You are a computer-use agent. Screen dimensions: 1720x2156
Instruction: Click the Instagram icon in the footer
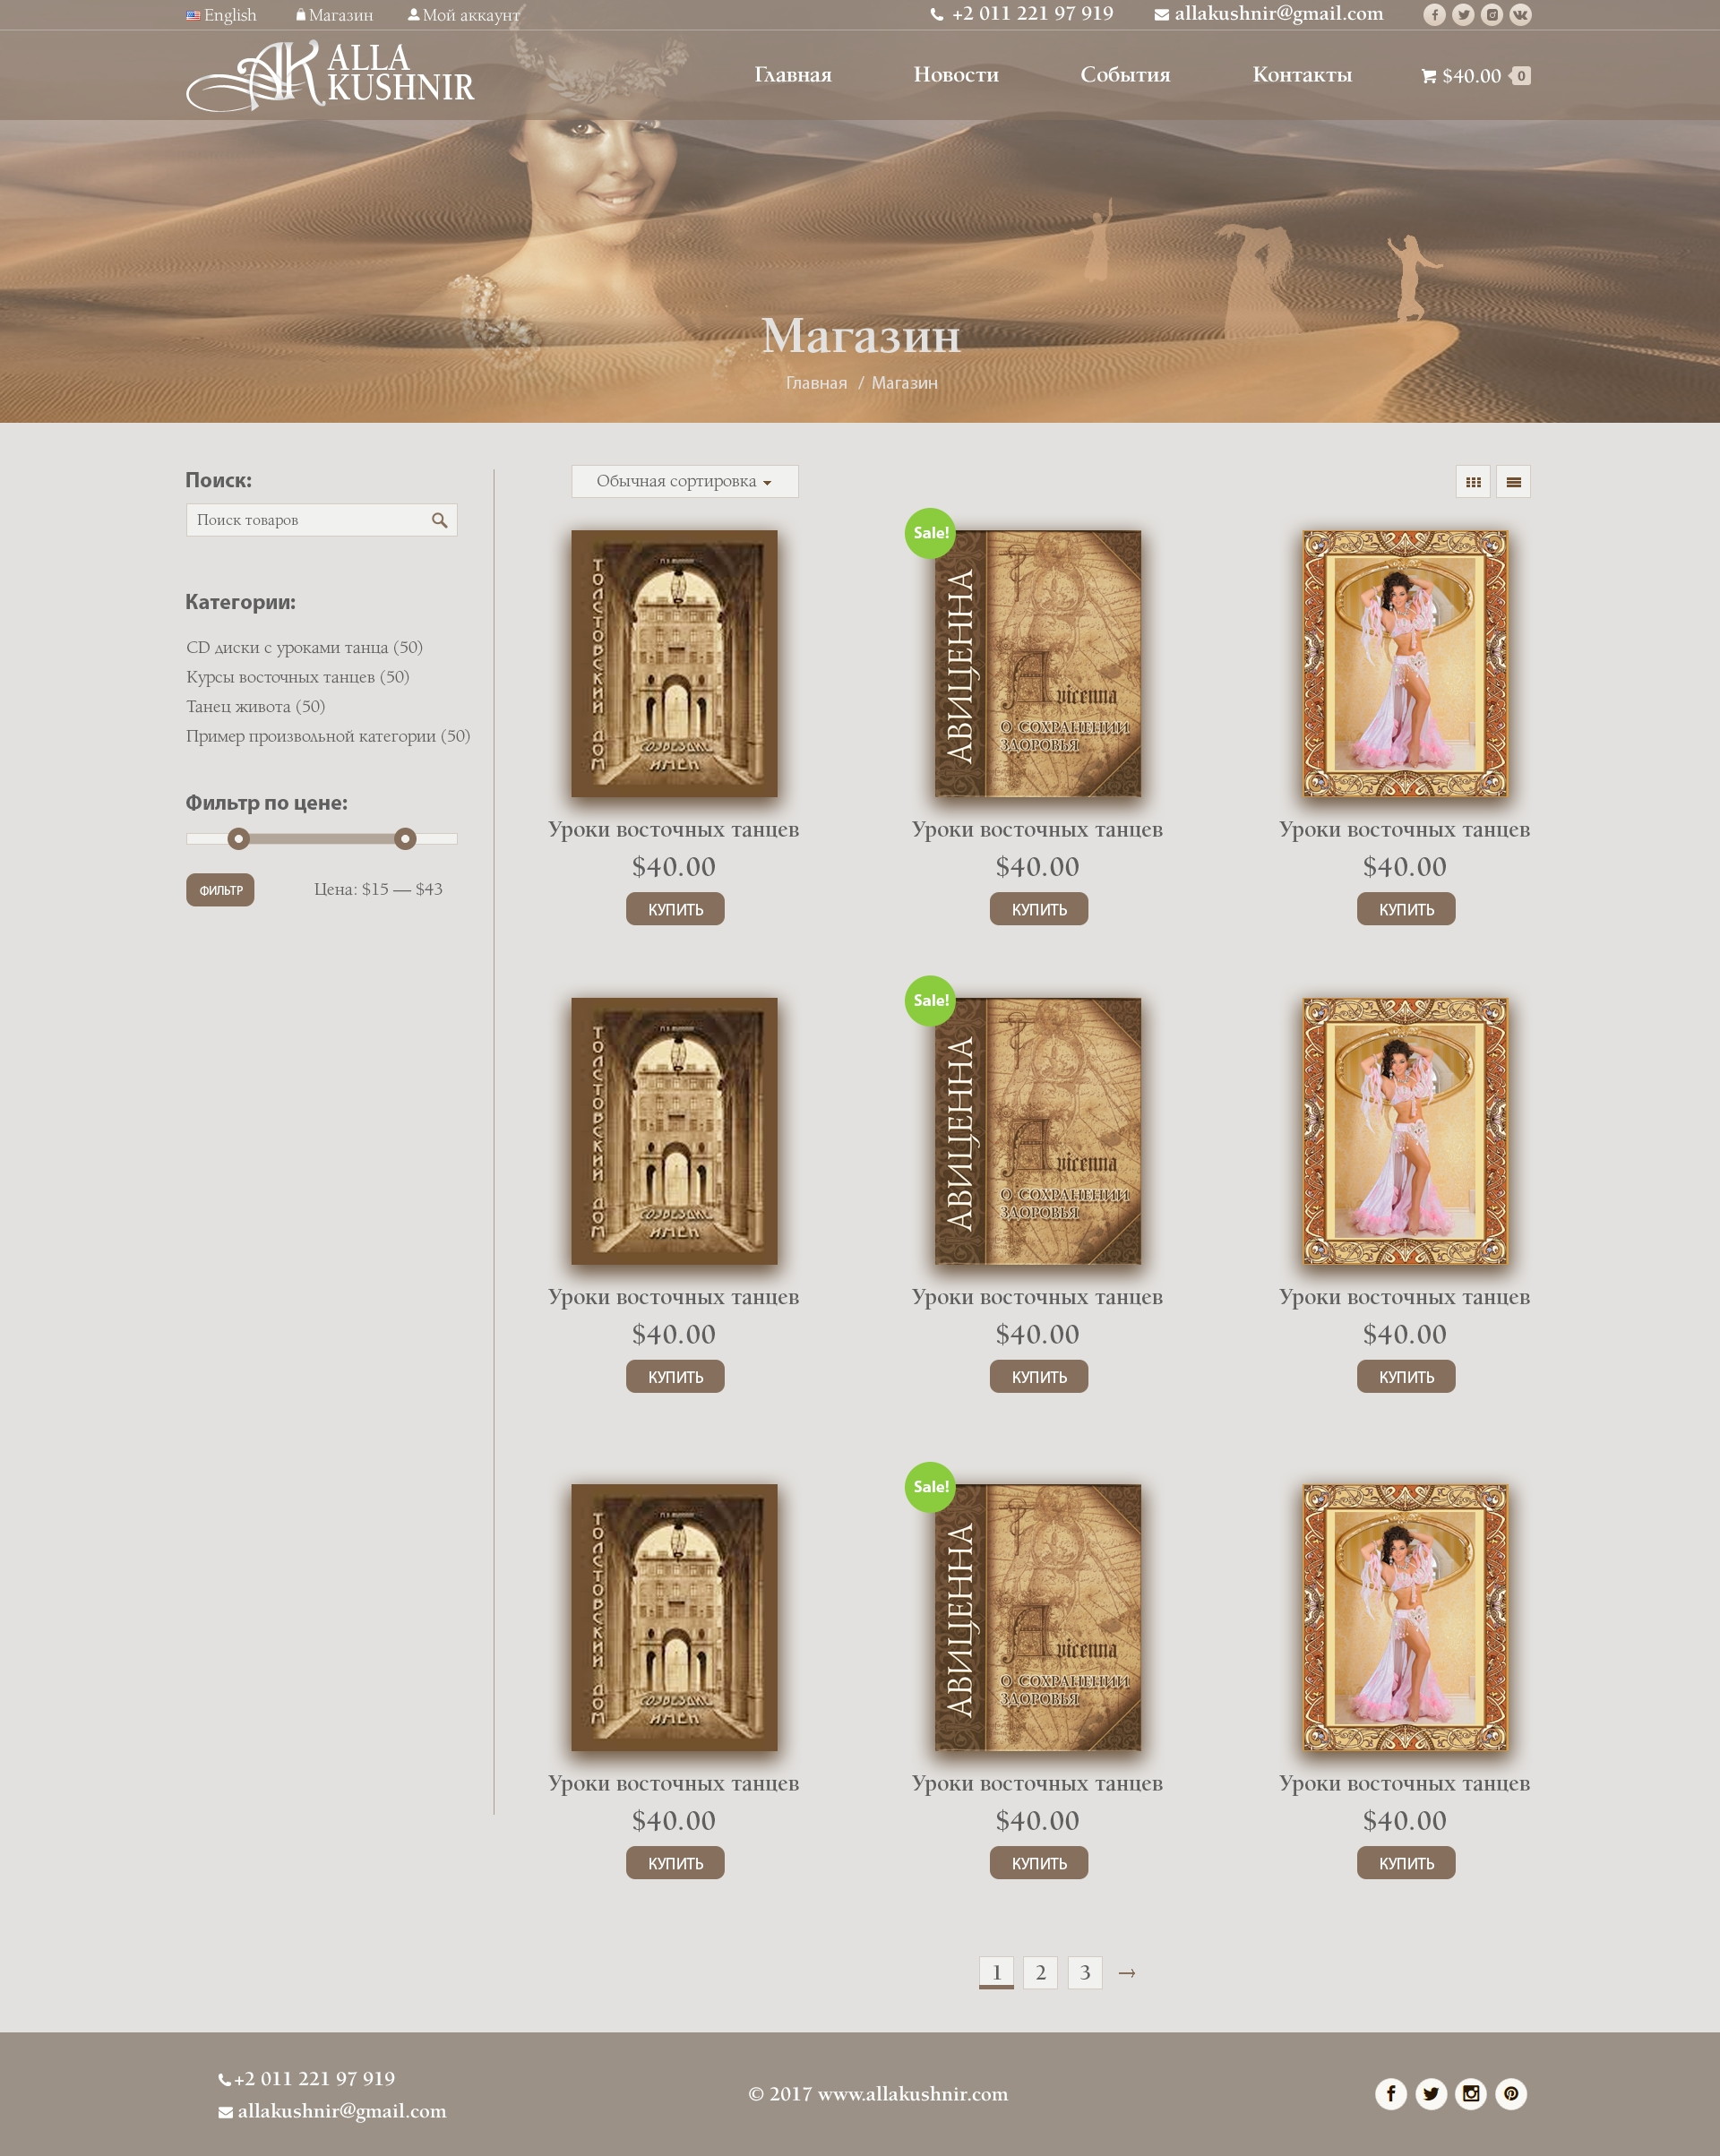[x=1470, y=2093]
